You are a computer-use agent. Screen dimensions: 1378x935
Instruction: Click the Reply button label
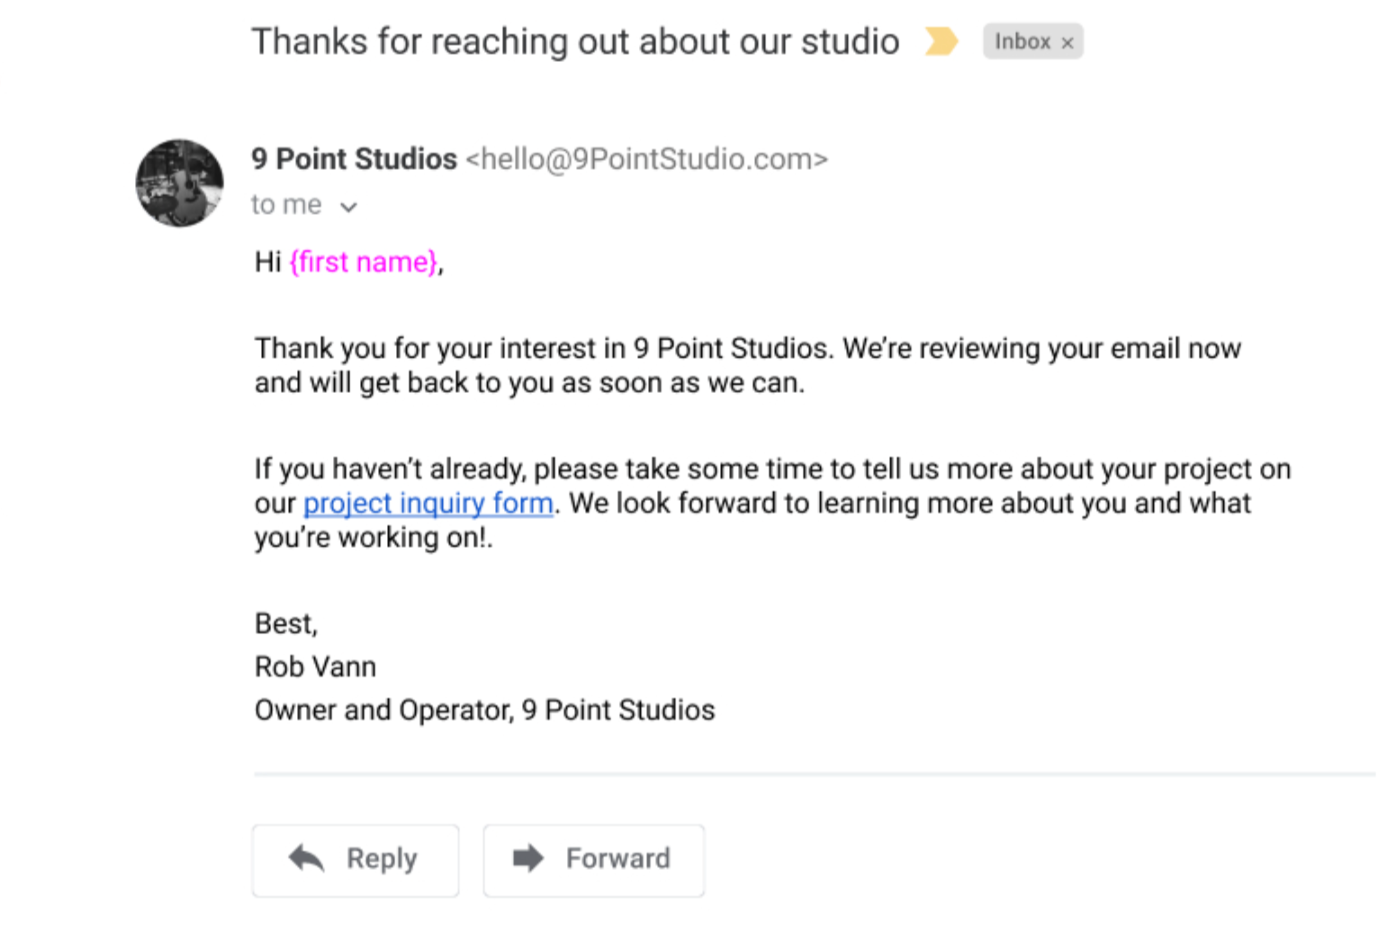382,859
